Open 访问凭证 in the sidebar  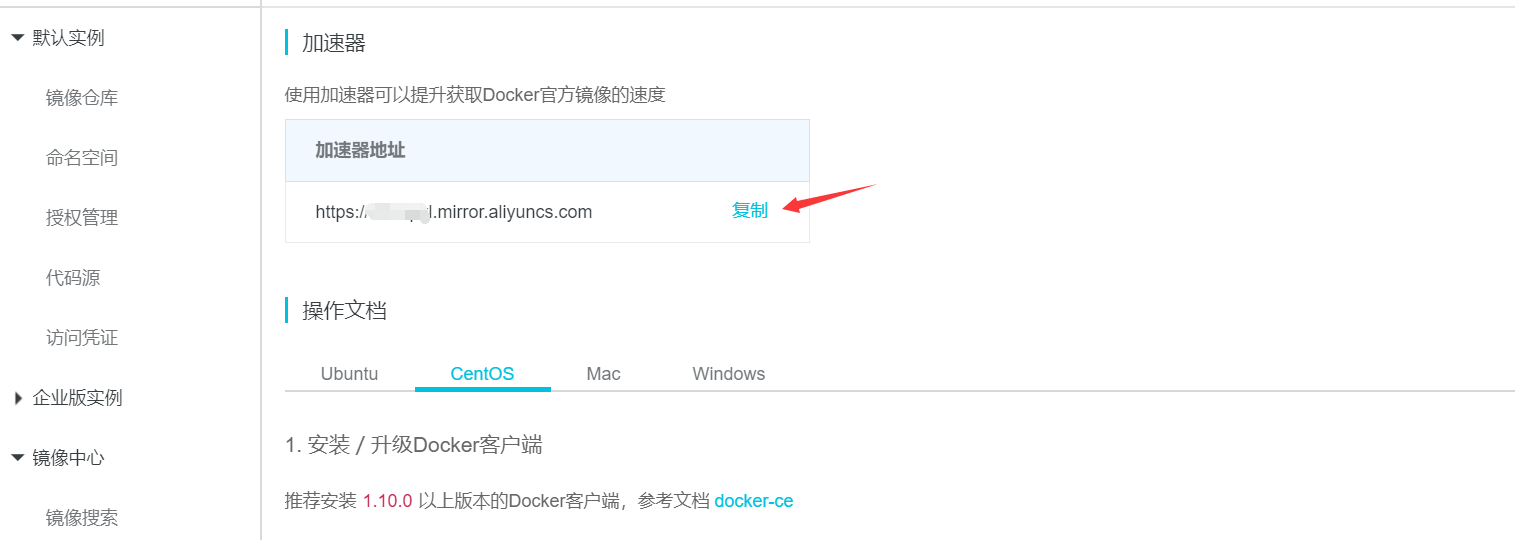(x=82, y=338)
